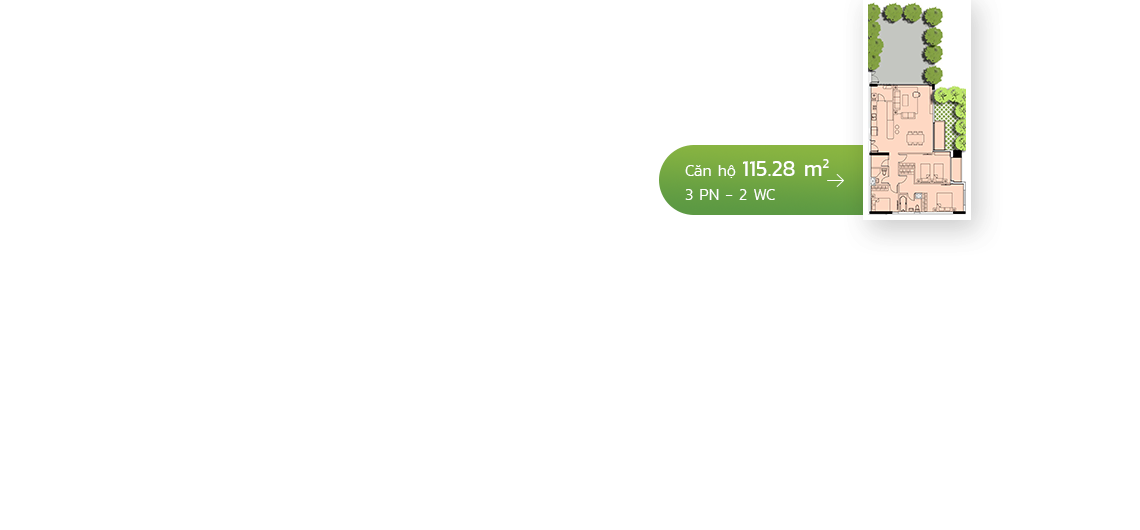Select the bottom-left bedroom of the plan
Viewport: 1140px width, 530px height.
880,201
